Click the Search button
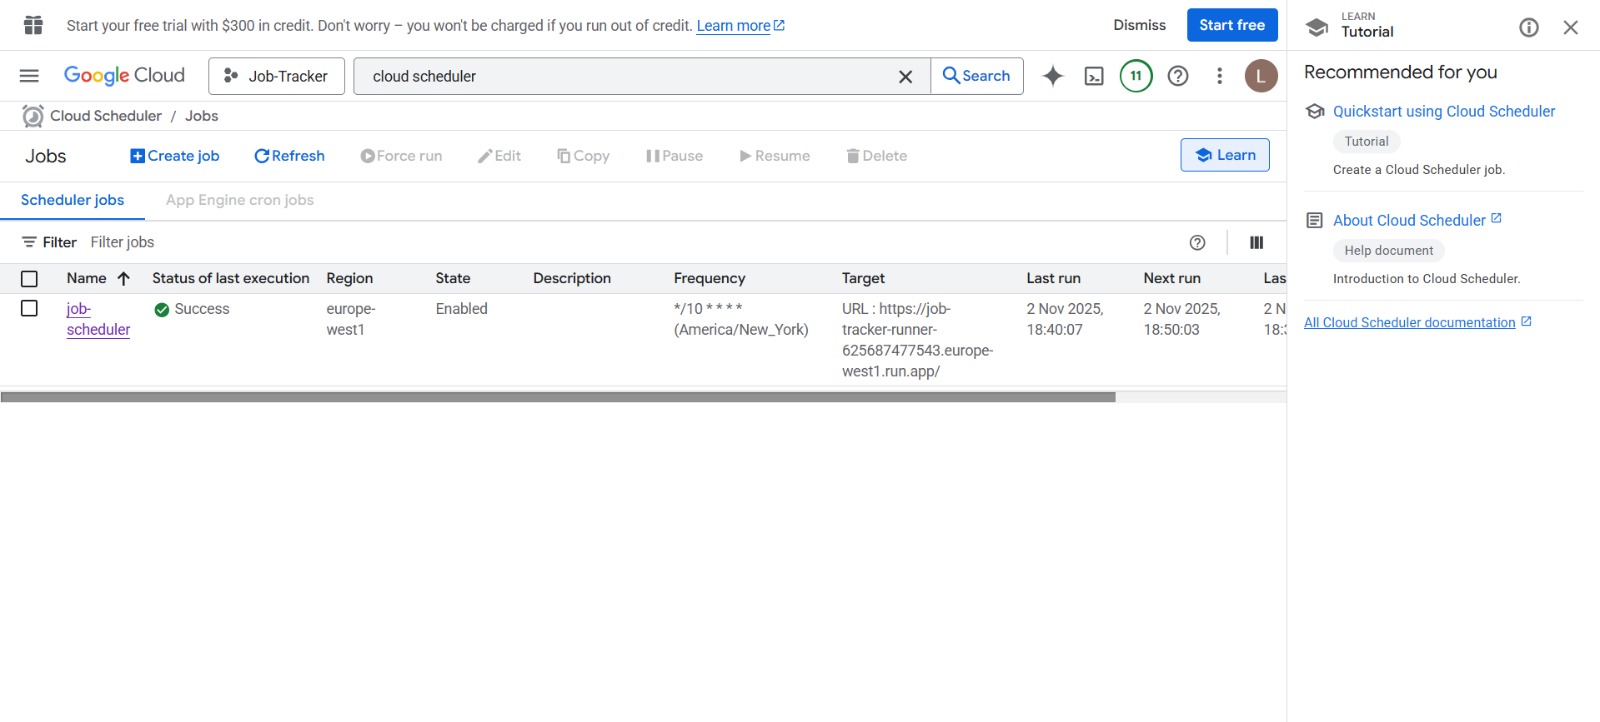 click(977, 76)
